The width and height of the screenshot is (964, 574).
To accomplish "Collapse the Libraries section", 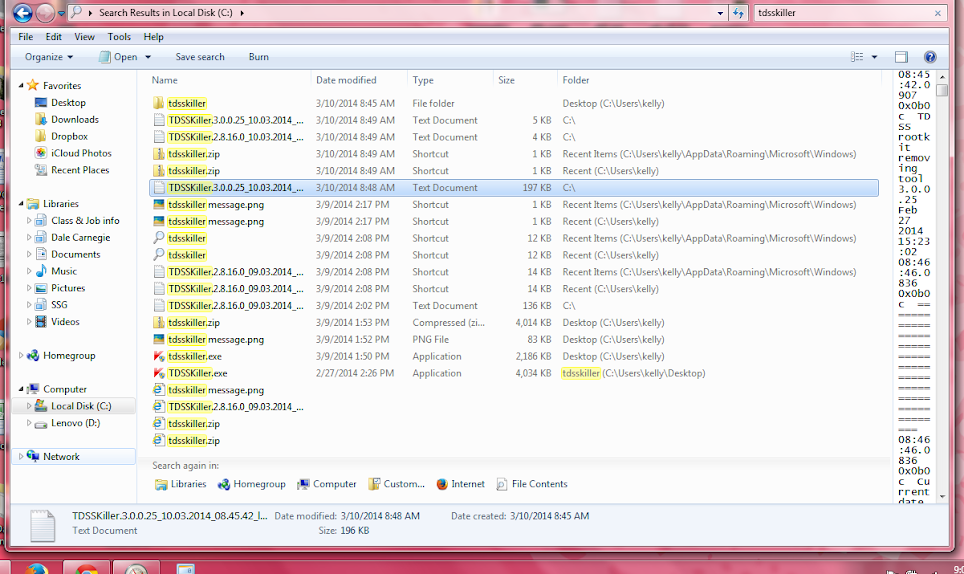I will click(21, 203).
